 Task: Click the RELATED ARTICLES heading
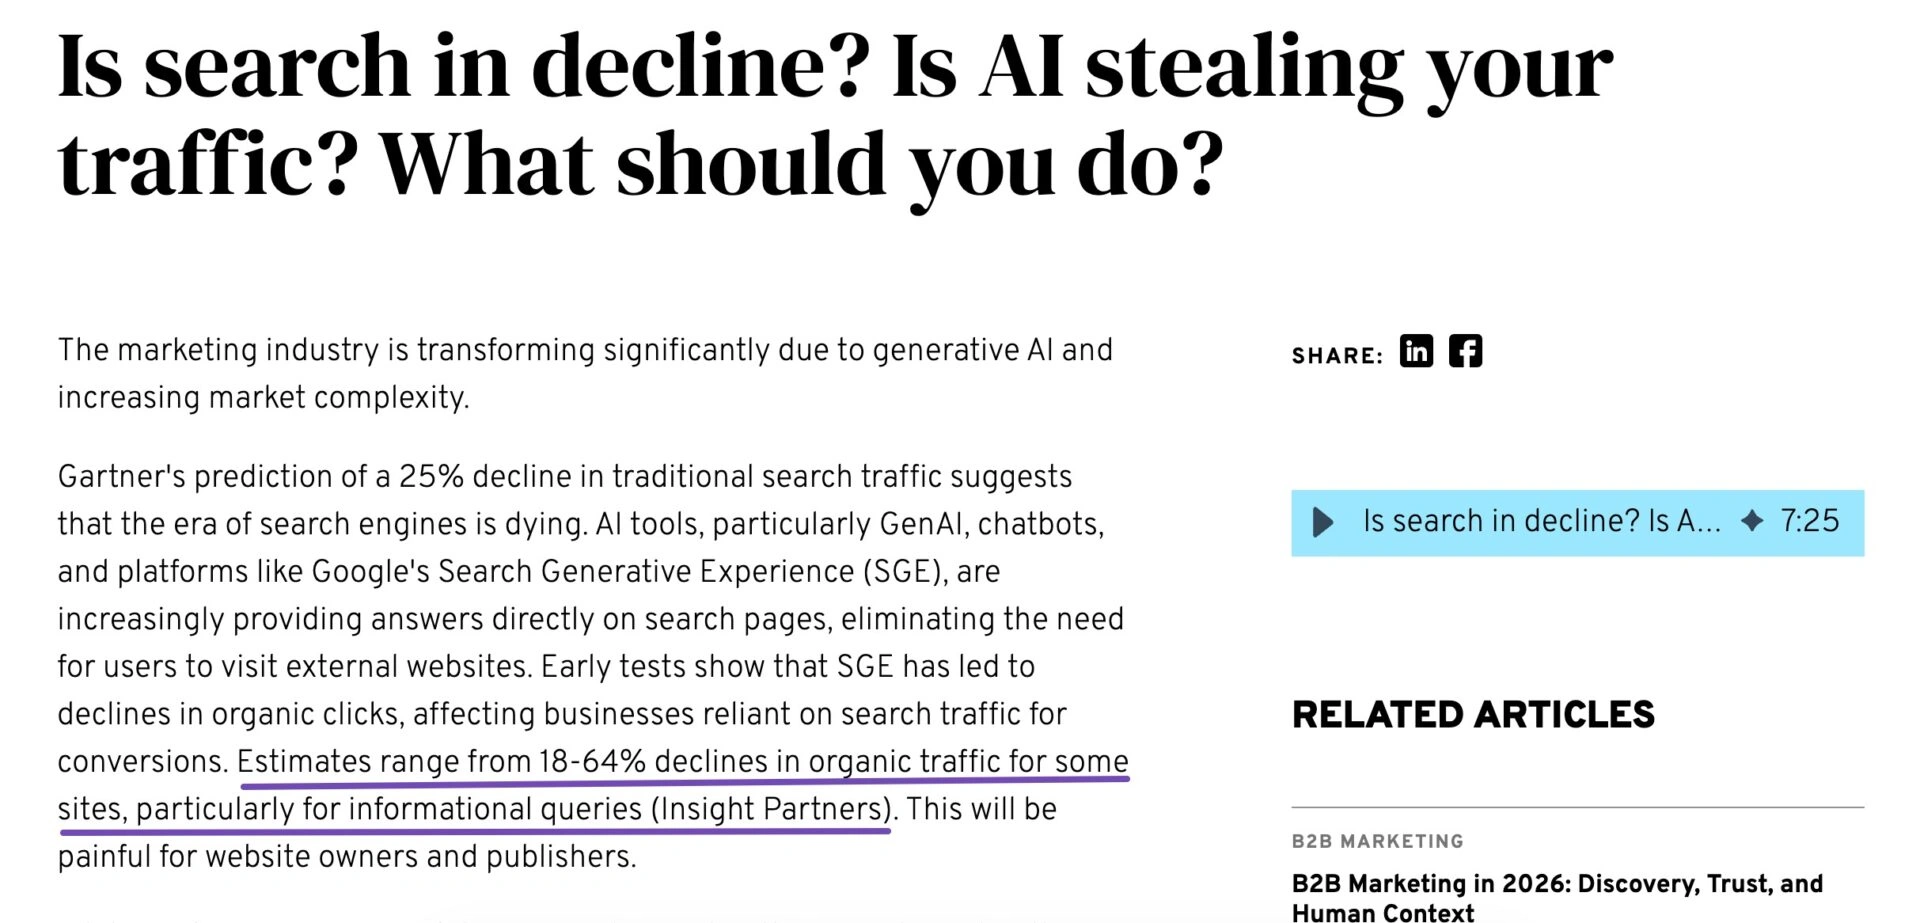[1473, 715]
